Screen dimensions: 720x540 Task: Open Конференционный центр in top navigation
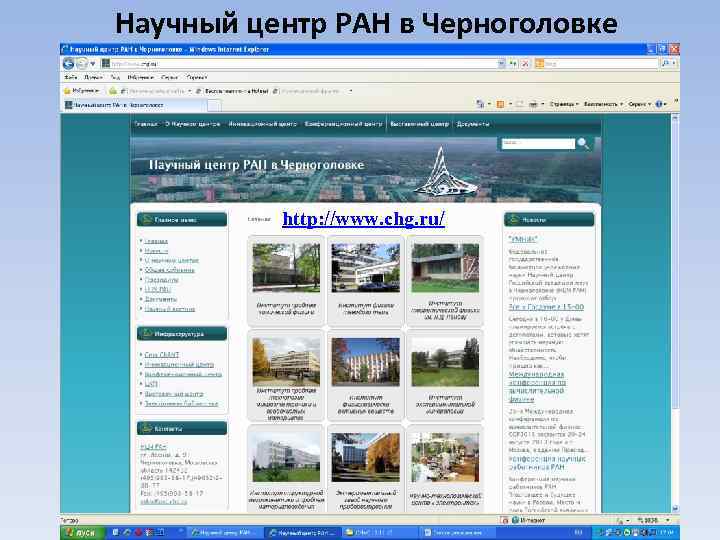tap(343, 124)
